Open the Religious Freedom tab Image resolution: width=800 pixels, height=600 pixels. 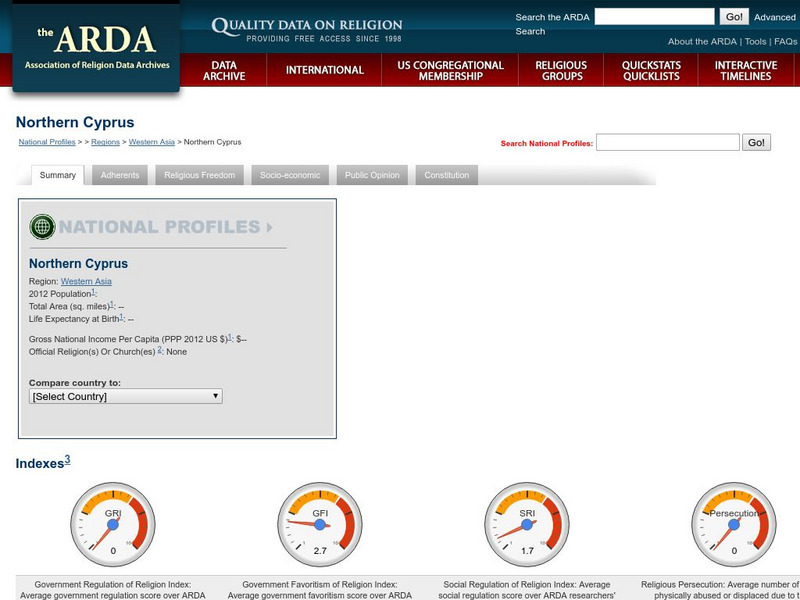[x=200, y=174]
